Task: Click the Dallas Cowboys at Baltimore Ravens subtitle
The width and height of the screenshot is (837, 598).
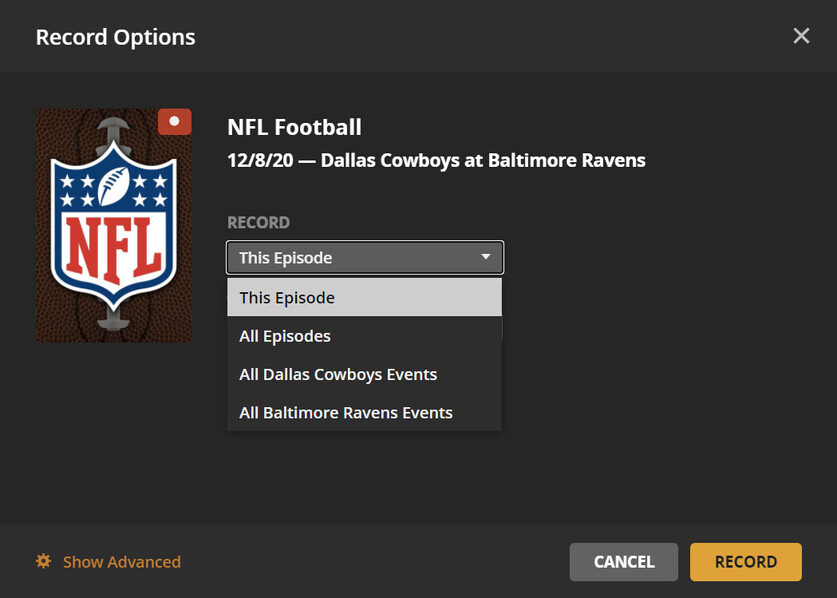Action: point(436,160)
